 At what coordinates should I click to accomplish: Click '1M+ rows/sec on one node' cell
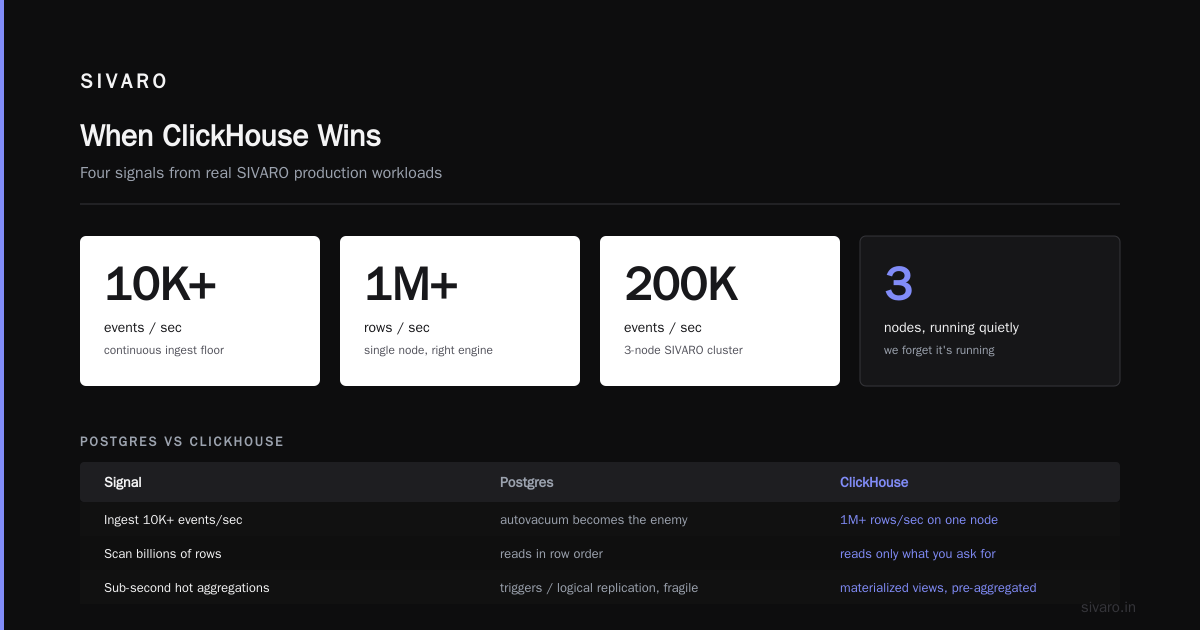(x=919, y=520)
